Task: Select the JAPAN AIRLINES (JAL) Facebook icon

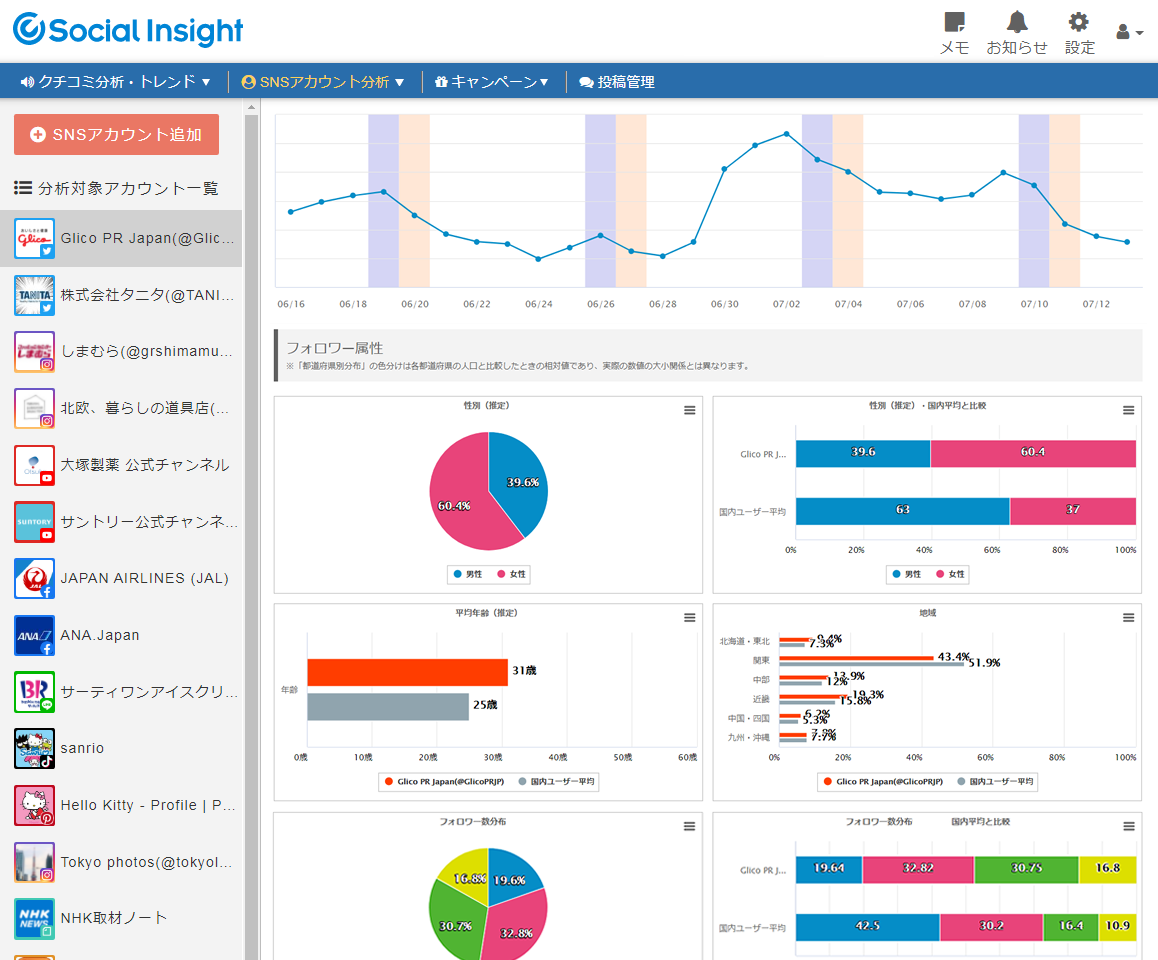Action: [35, 578]
